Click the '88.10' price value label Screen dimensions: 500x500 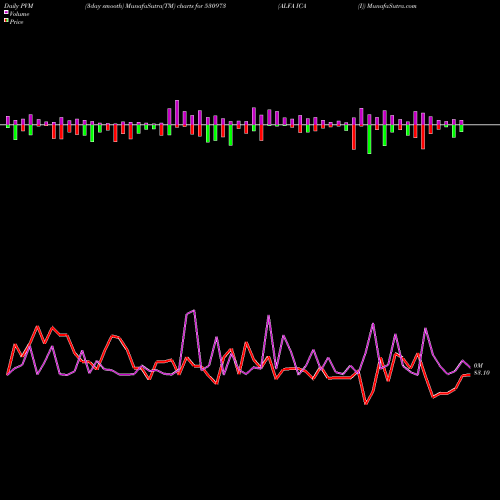coord(482,373)
